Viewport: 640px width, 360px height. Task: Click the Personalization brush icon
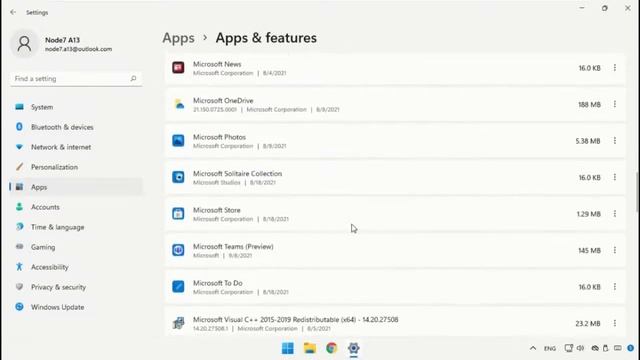click(19, 167)
